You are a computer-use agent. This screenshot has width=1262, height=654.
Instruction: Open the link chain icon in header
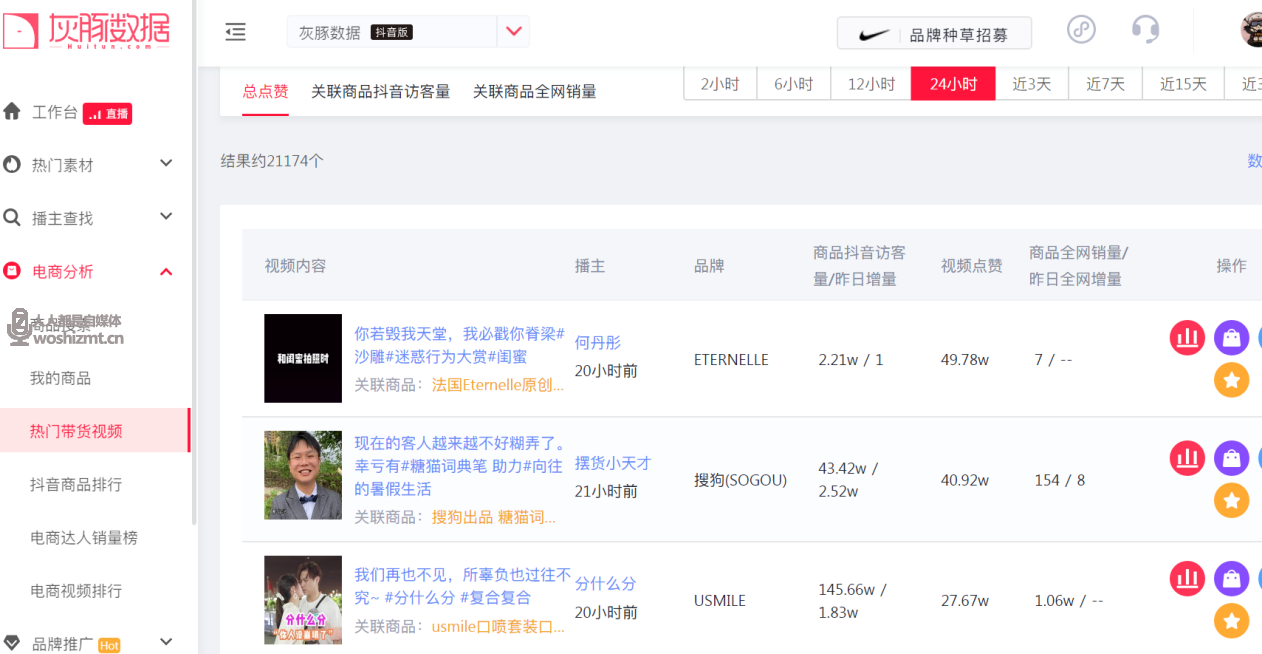[x=1081, y=29]
